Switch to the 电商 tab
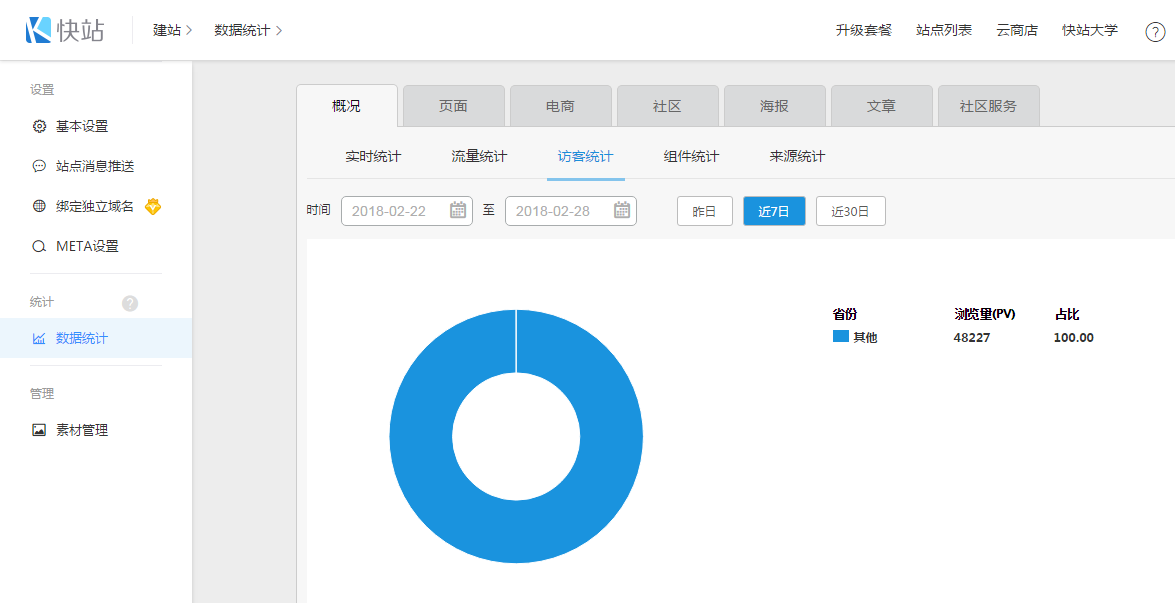The height and width of the screenshot is (603, 1175). point(560,106)
